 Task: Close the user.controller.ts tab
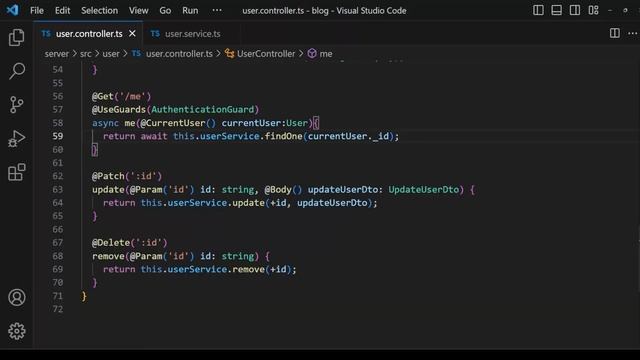(x=132, y=33)
